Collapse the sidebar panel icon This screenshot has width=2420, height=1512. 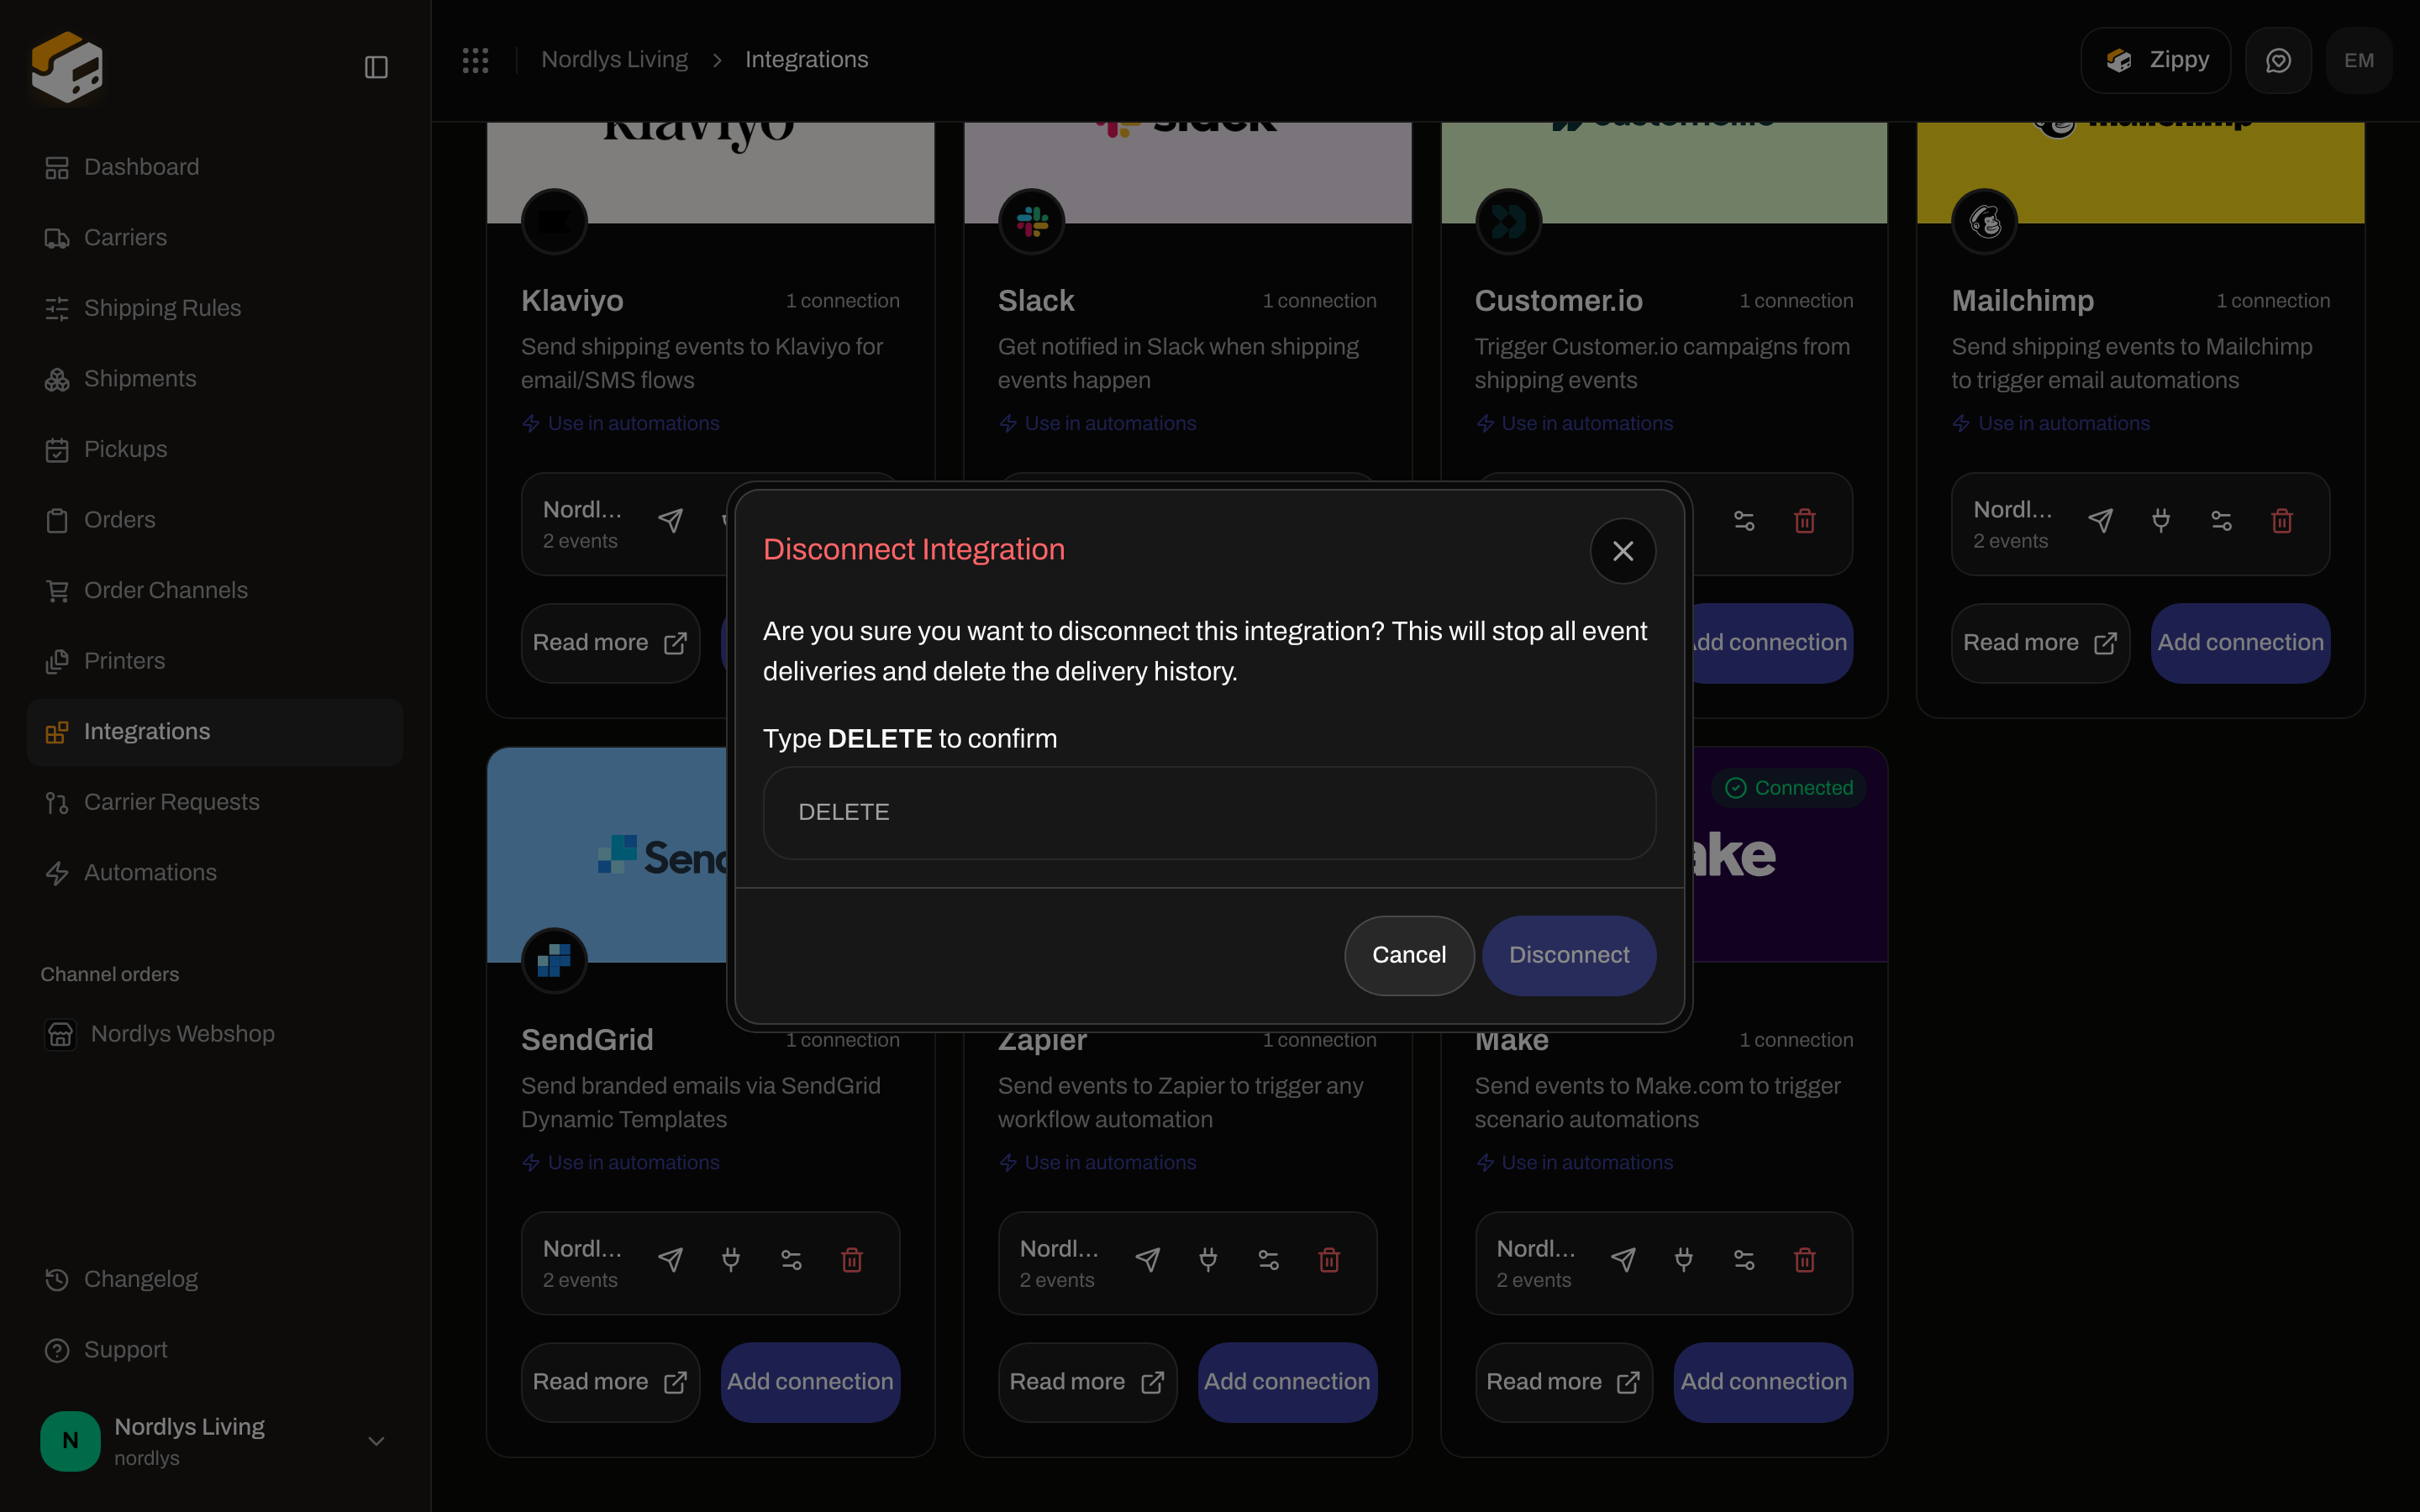[376, 67]
